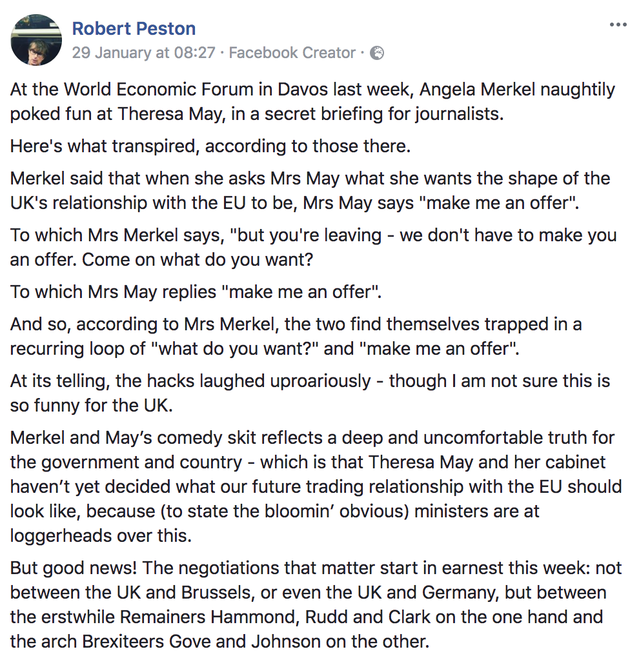The width and height of the screenshot is (630, 667).
Task: Click the line "To which Mrs May replies"
Action: coord(196,292)
